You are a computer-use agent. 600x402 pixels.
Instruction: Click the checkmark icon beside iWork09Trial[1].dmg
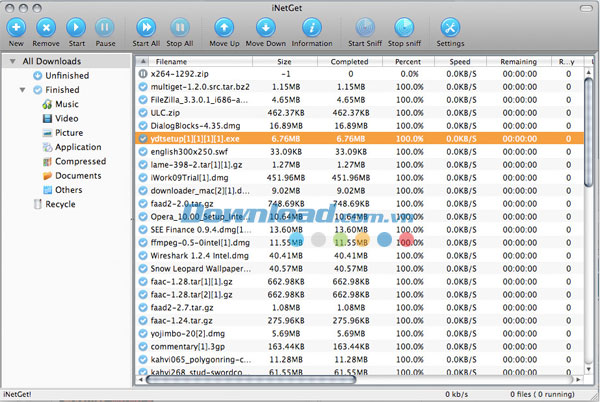pyautogui.click(x=143, y=178)
